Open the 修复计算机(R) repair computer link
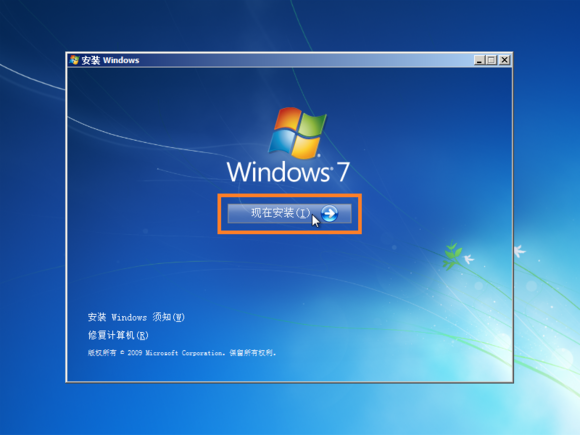Image resolution: width=580 pixels, height=435 pixels. (x=118, y=335)
